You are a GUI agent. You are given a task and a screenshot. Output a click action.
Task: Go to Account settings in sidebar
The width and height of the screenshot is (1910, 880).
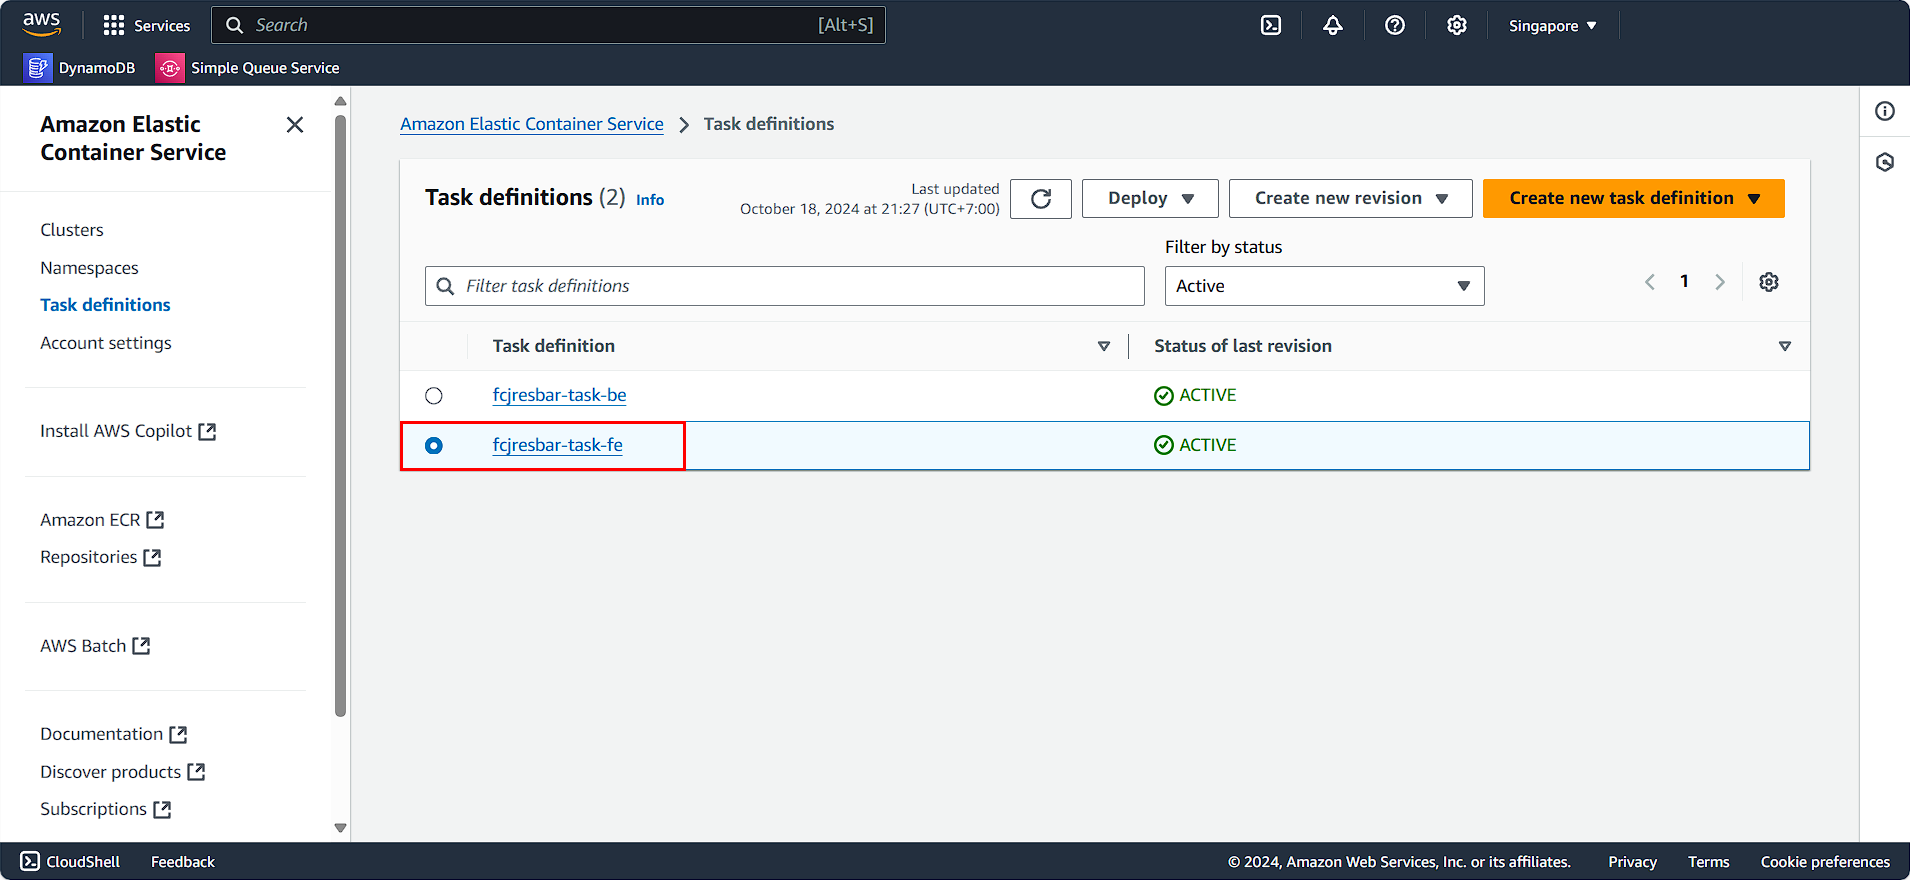[106, 343]
